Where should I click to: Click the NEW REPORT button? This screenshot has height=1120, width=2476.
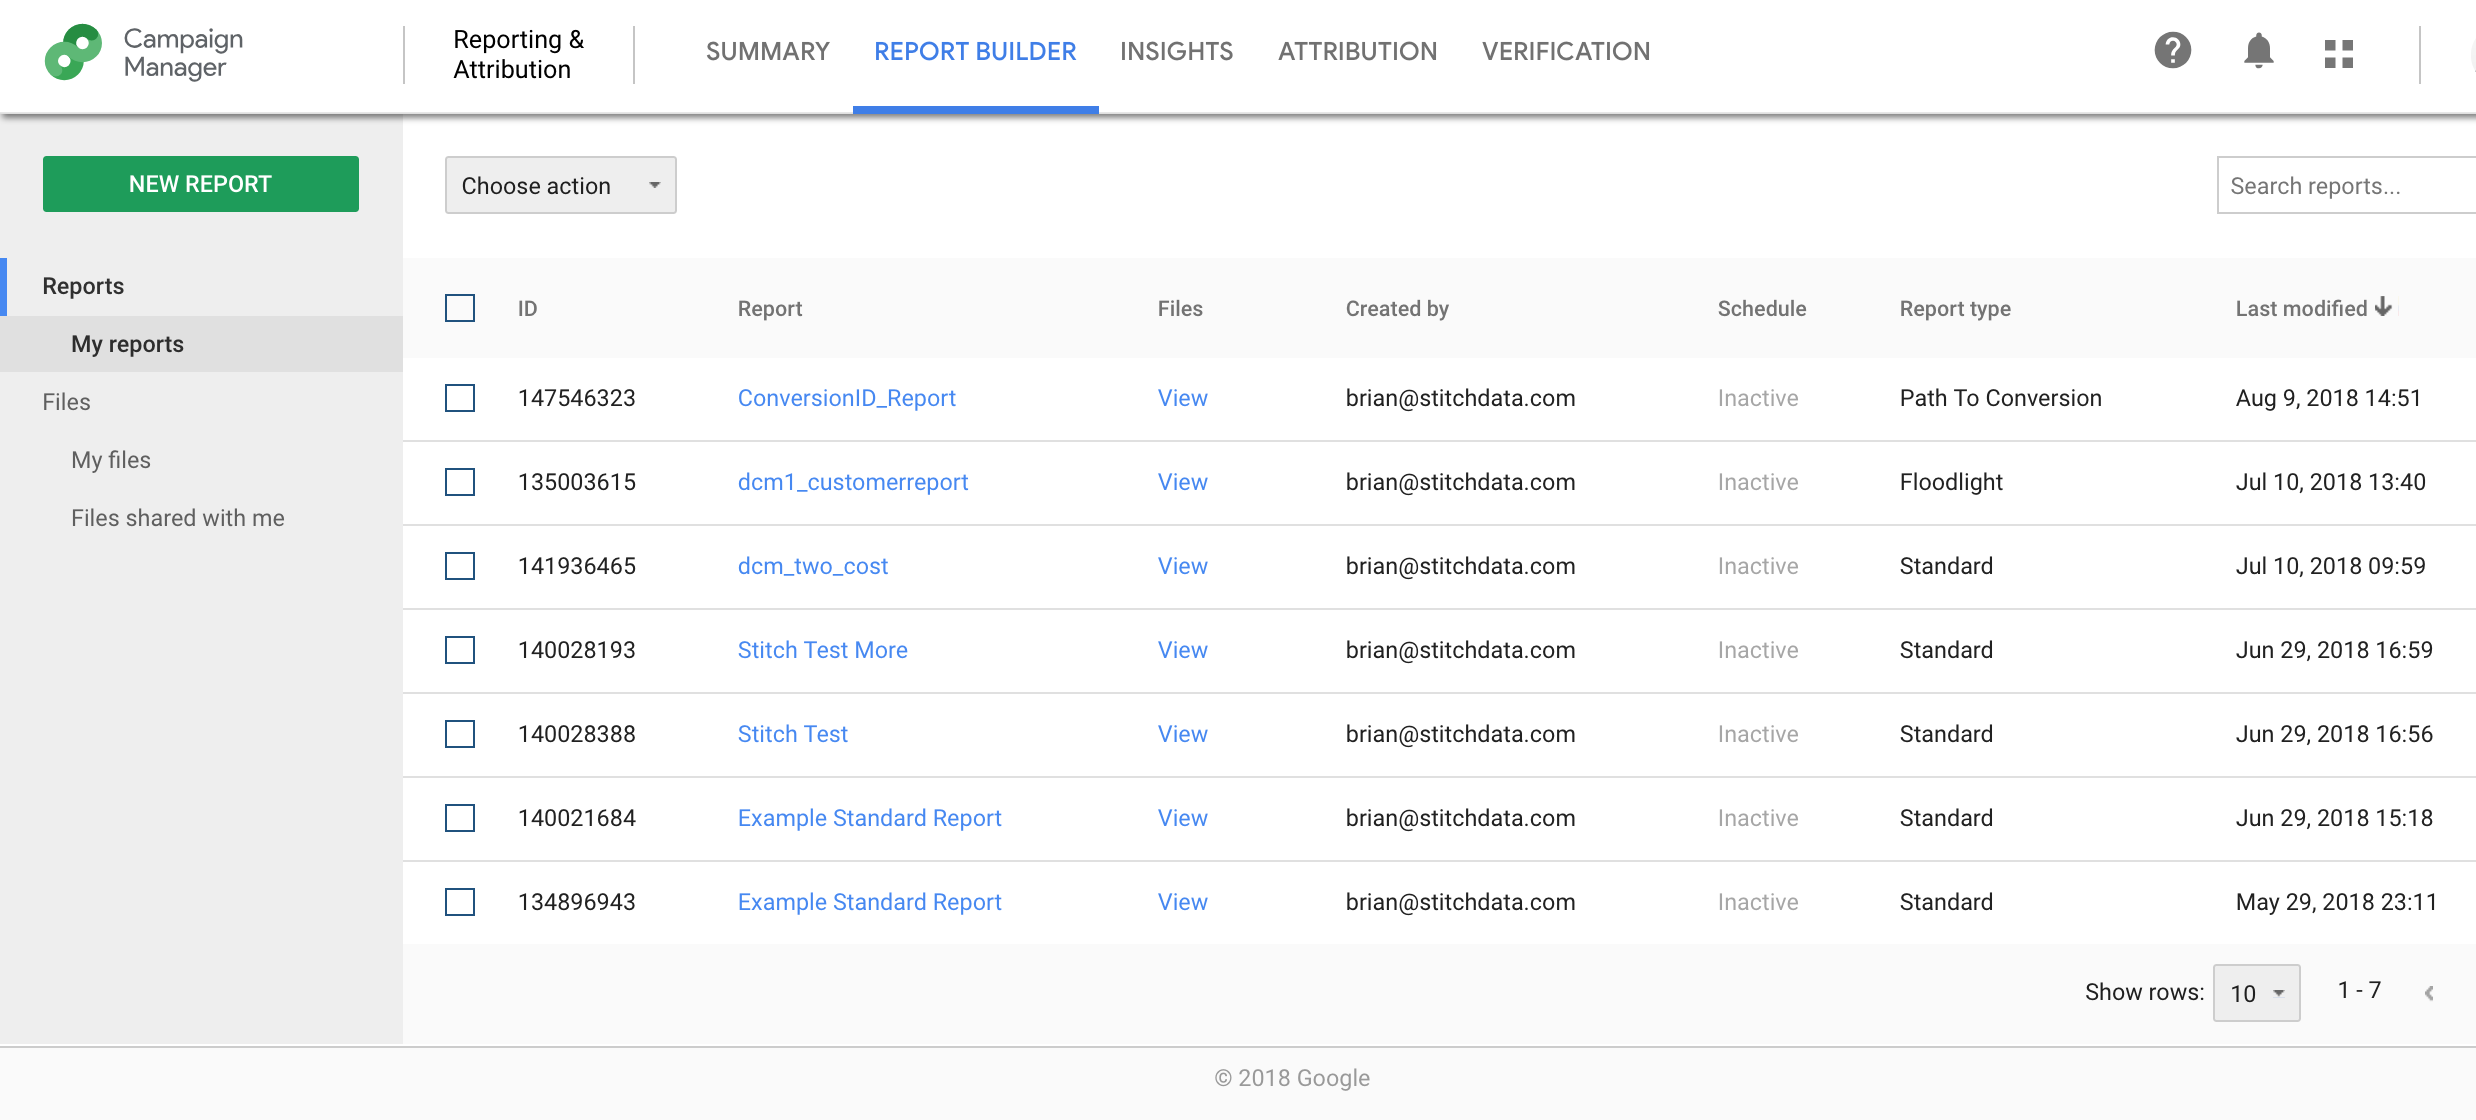(200, 183)
